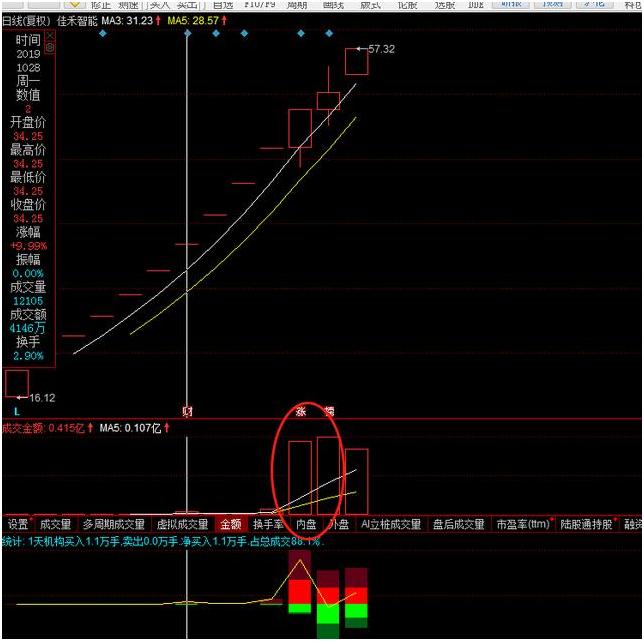644x641 pixels.
Task: Select the candlestick beside the 16.12 label
Action: pos(17,384)
